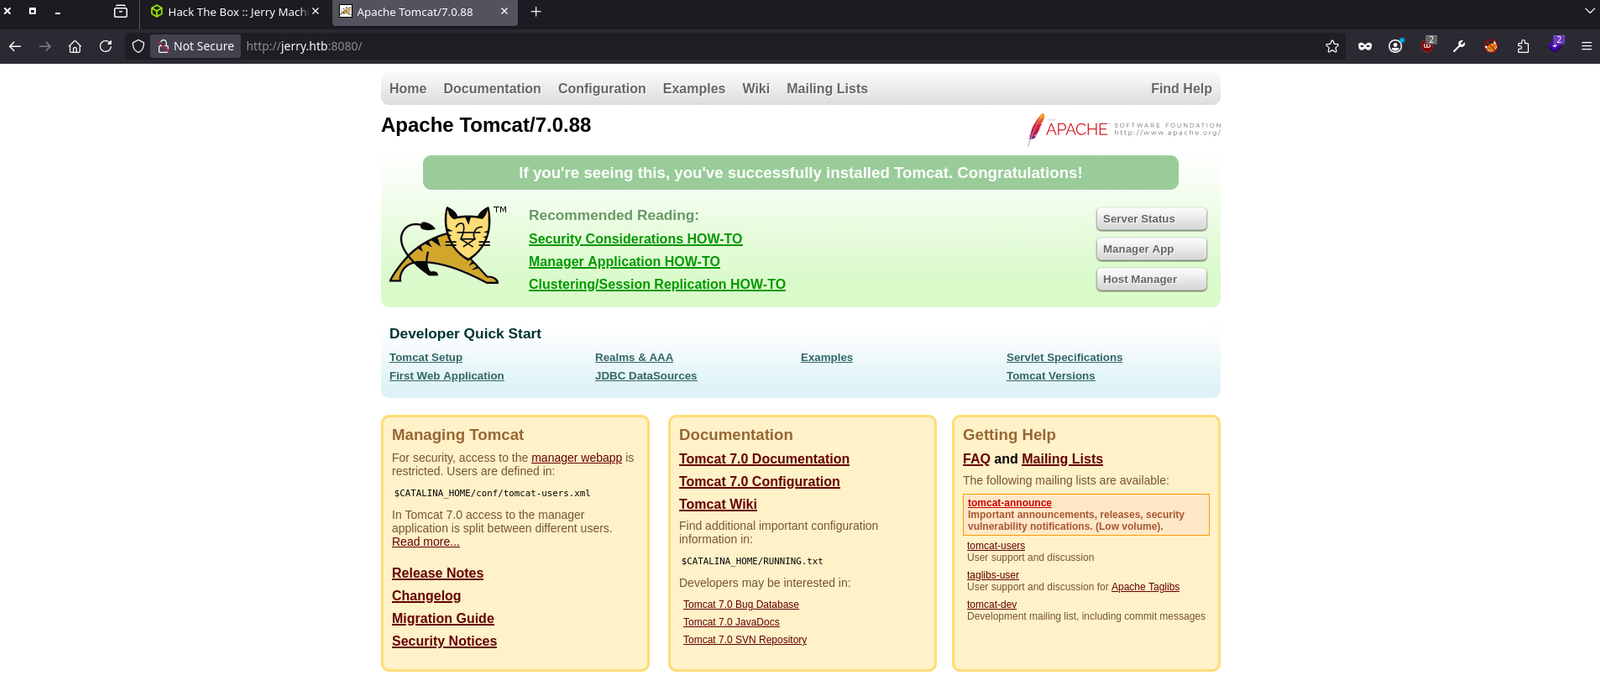Open Clustering/Session Replication HOW-TO link
Image resolution: width=1600 pixels, height=686 pixels.
click(x=657, y=285)
